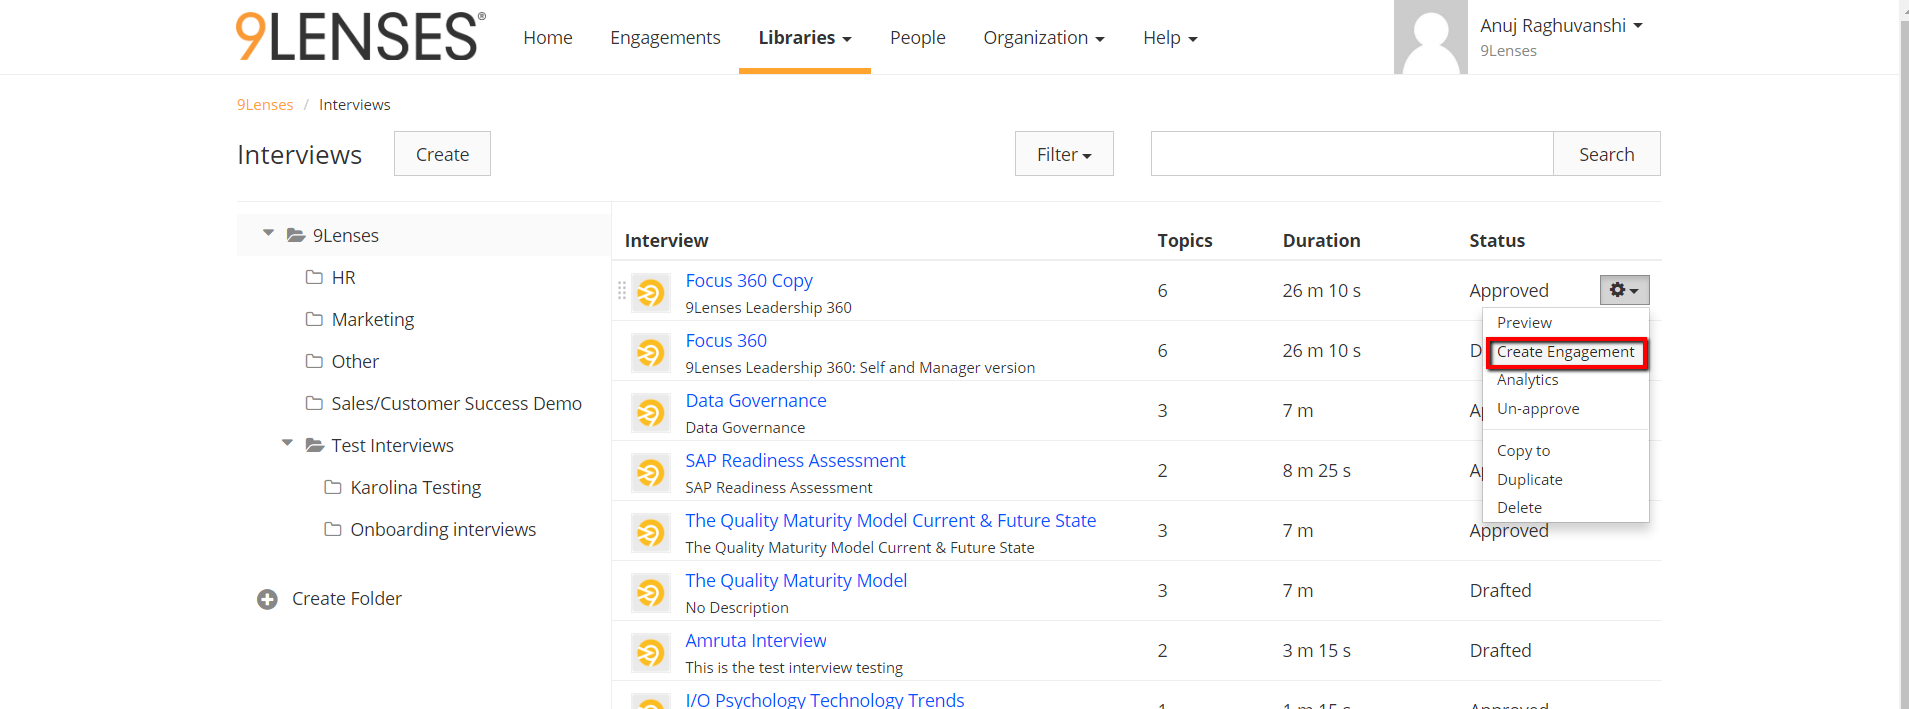Open the gear actions menu for Focus 360 Copy
Image resolution: width=1909 pixels, height=709 pixels.
pos(1624,290)
